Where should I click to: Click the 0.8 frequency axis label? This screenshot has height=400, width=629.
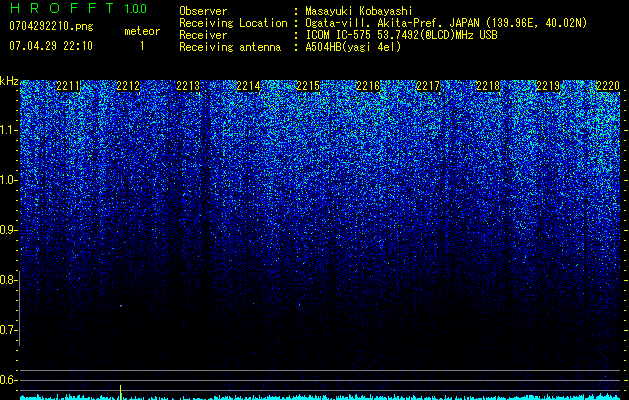[x=8, y=280]
